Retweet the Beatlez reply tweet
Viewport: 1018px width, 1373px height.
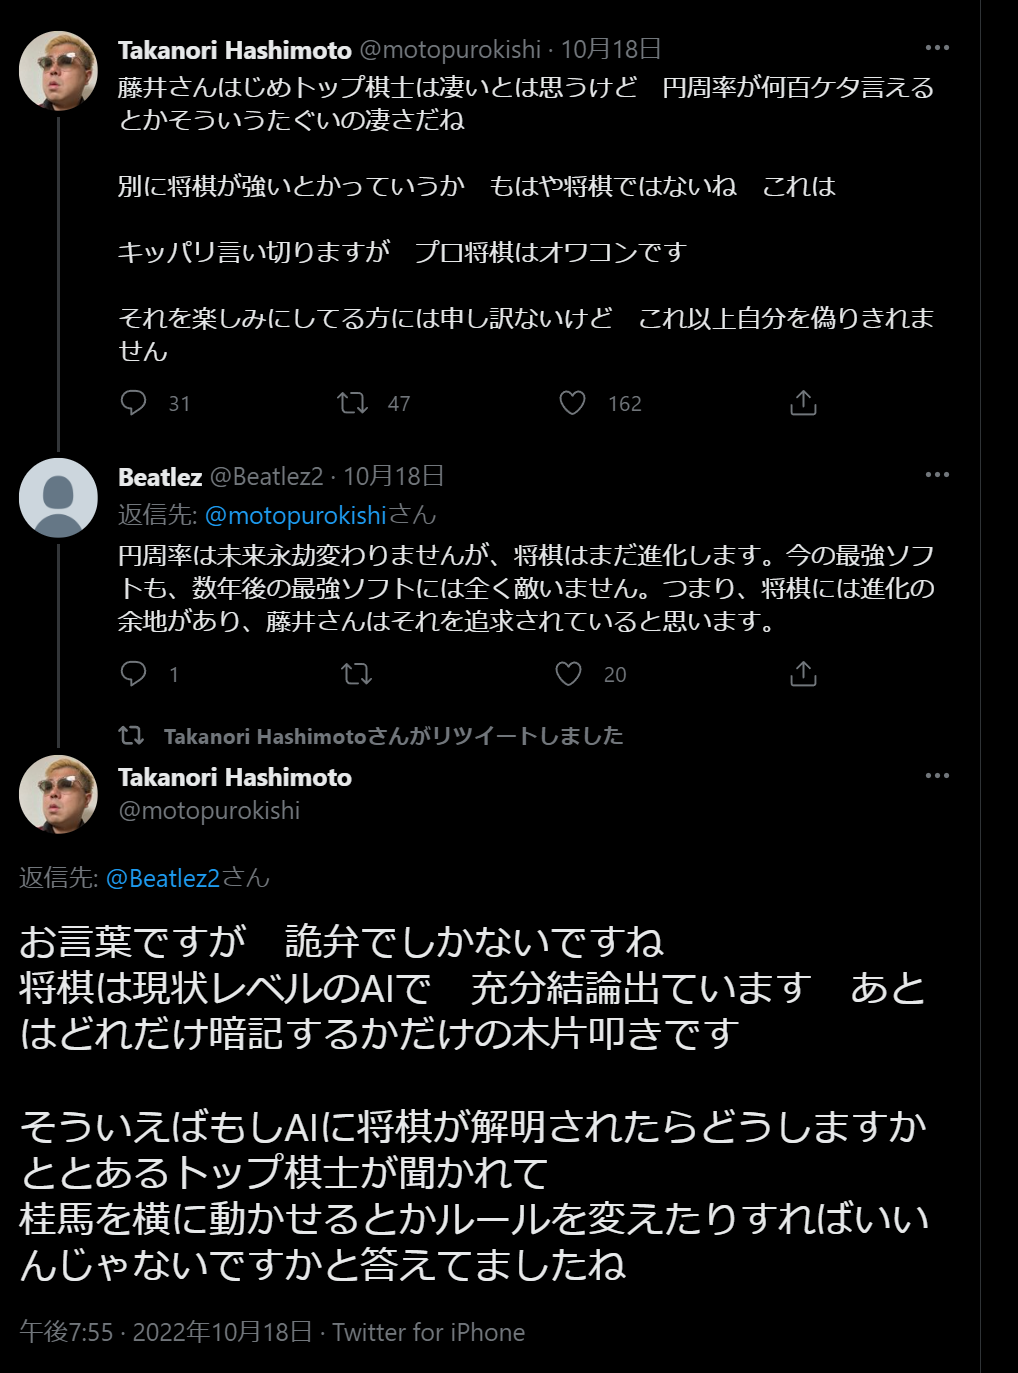[x=356, y=674]
